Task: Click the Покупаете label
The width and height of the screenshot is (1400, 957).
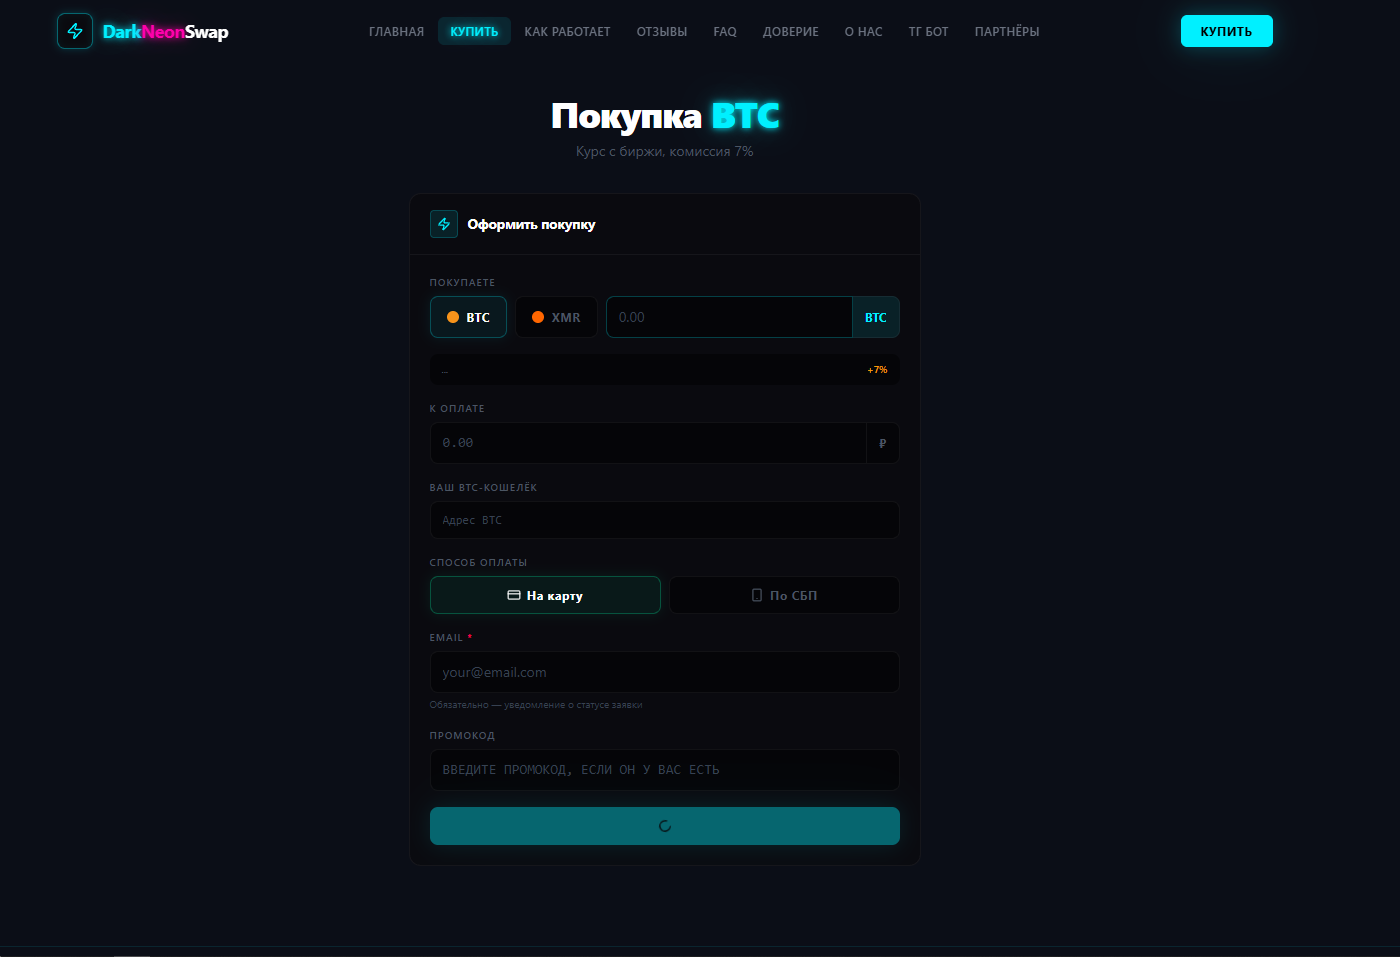Action: coord(462,282)
